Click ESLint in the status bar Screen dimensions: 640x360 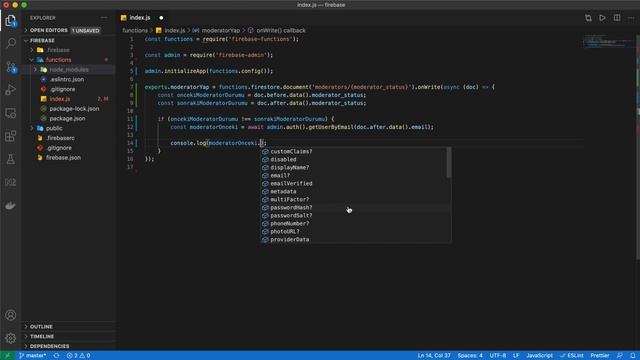click(x=572, y=356)
